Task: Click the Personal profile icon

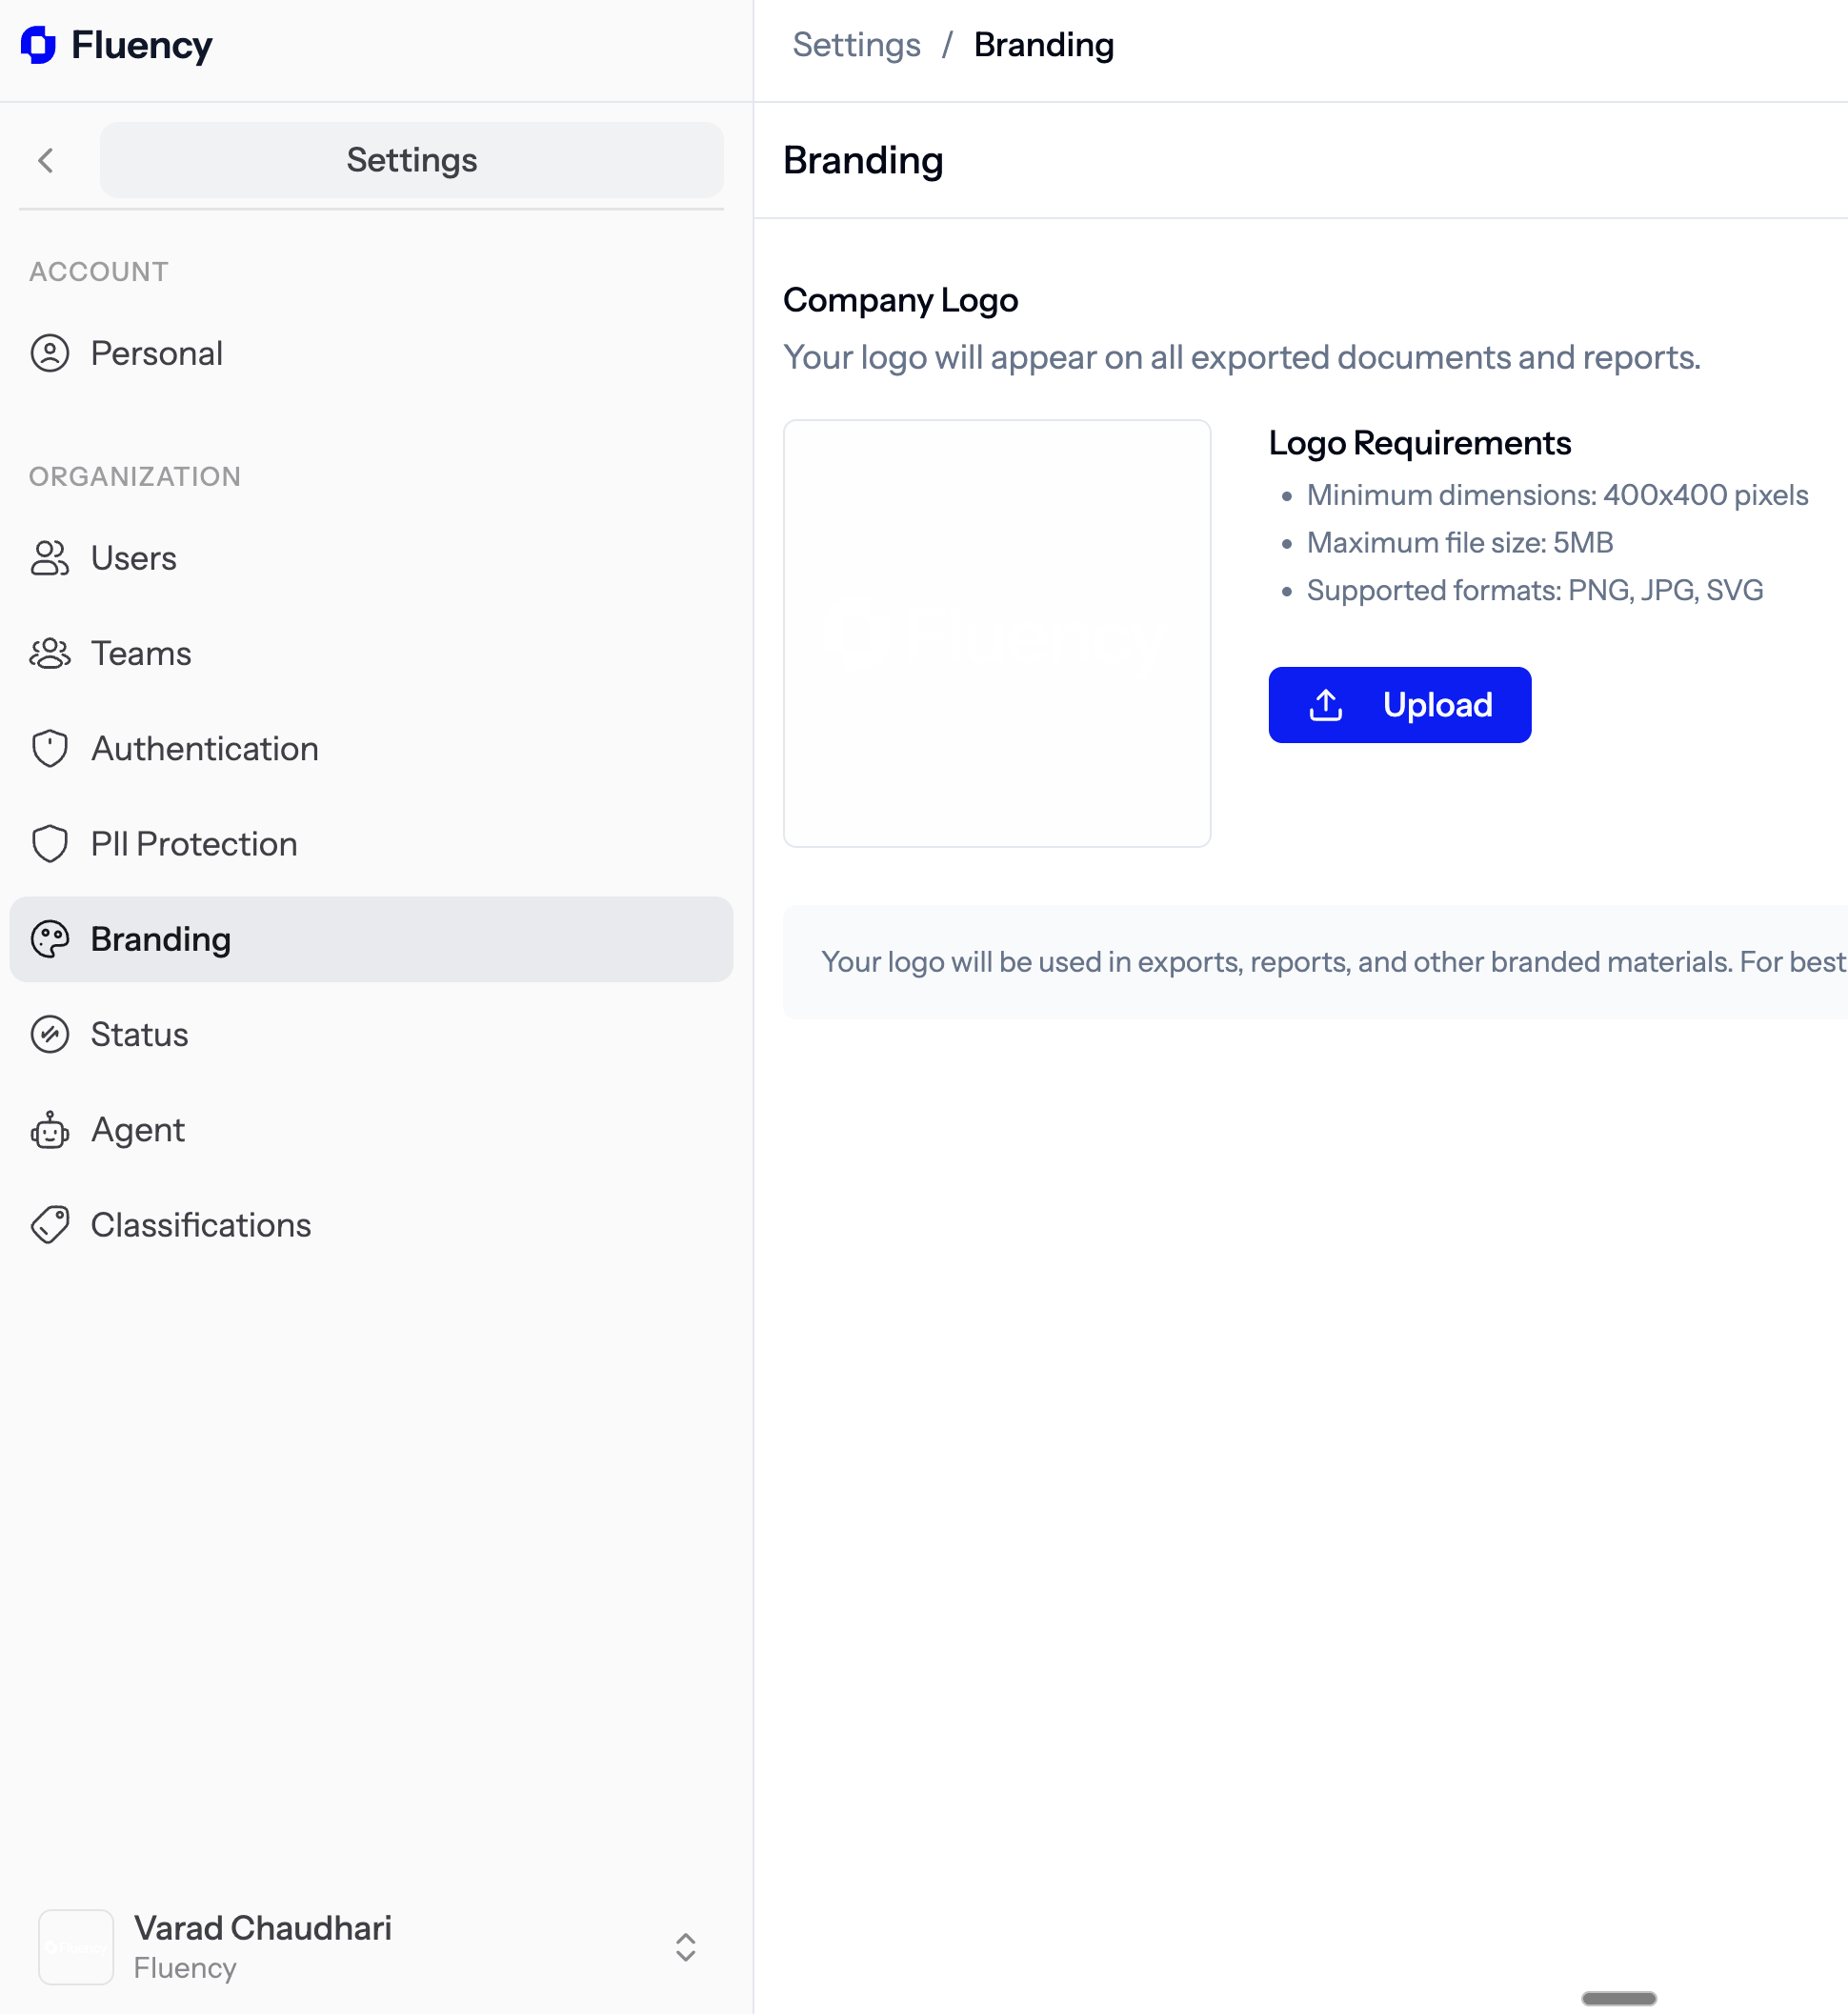Action: pyautogui.click(x=50, y=353)
